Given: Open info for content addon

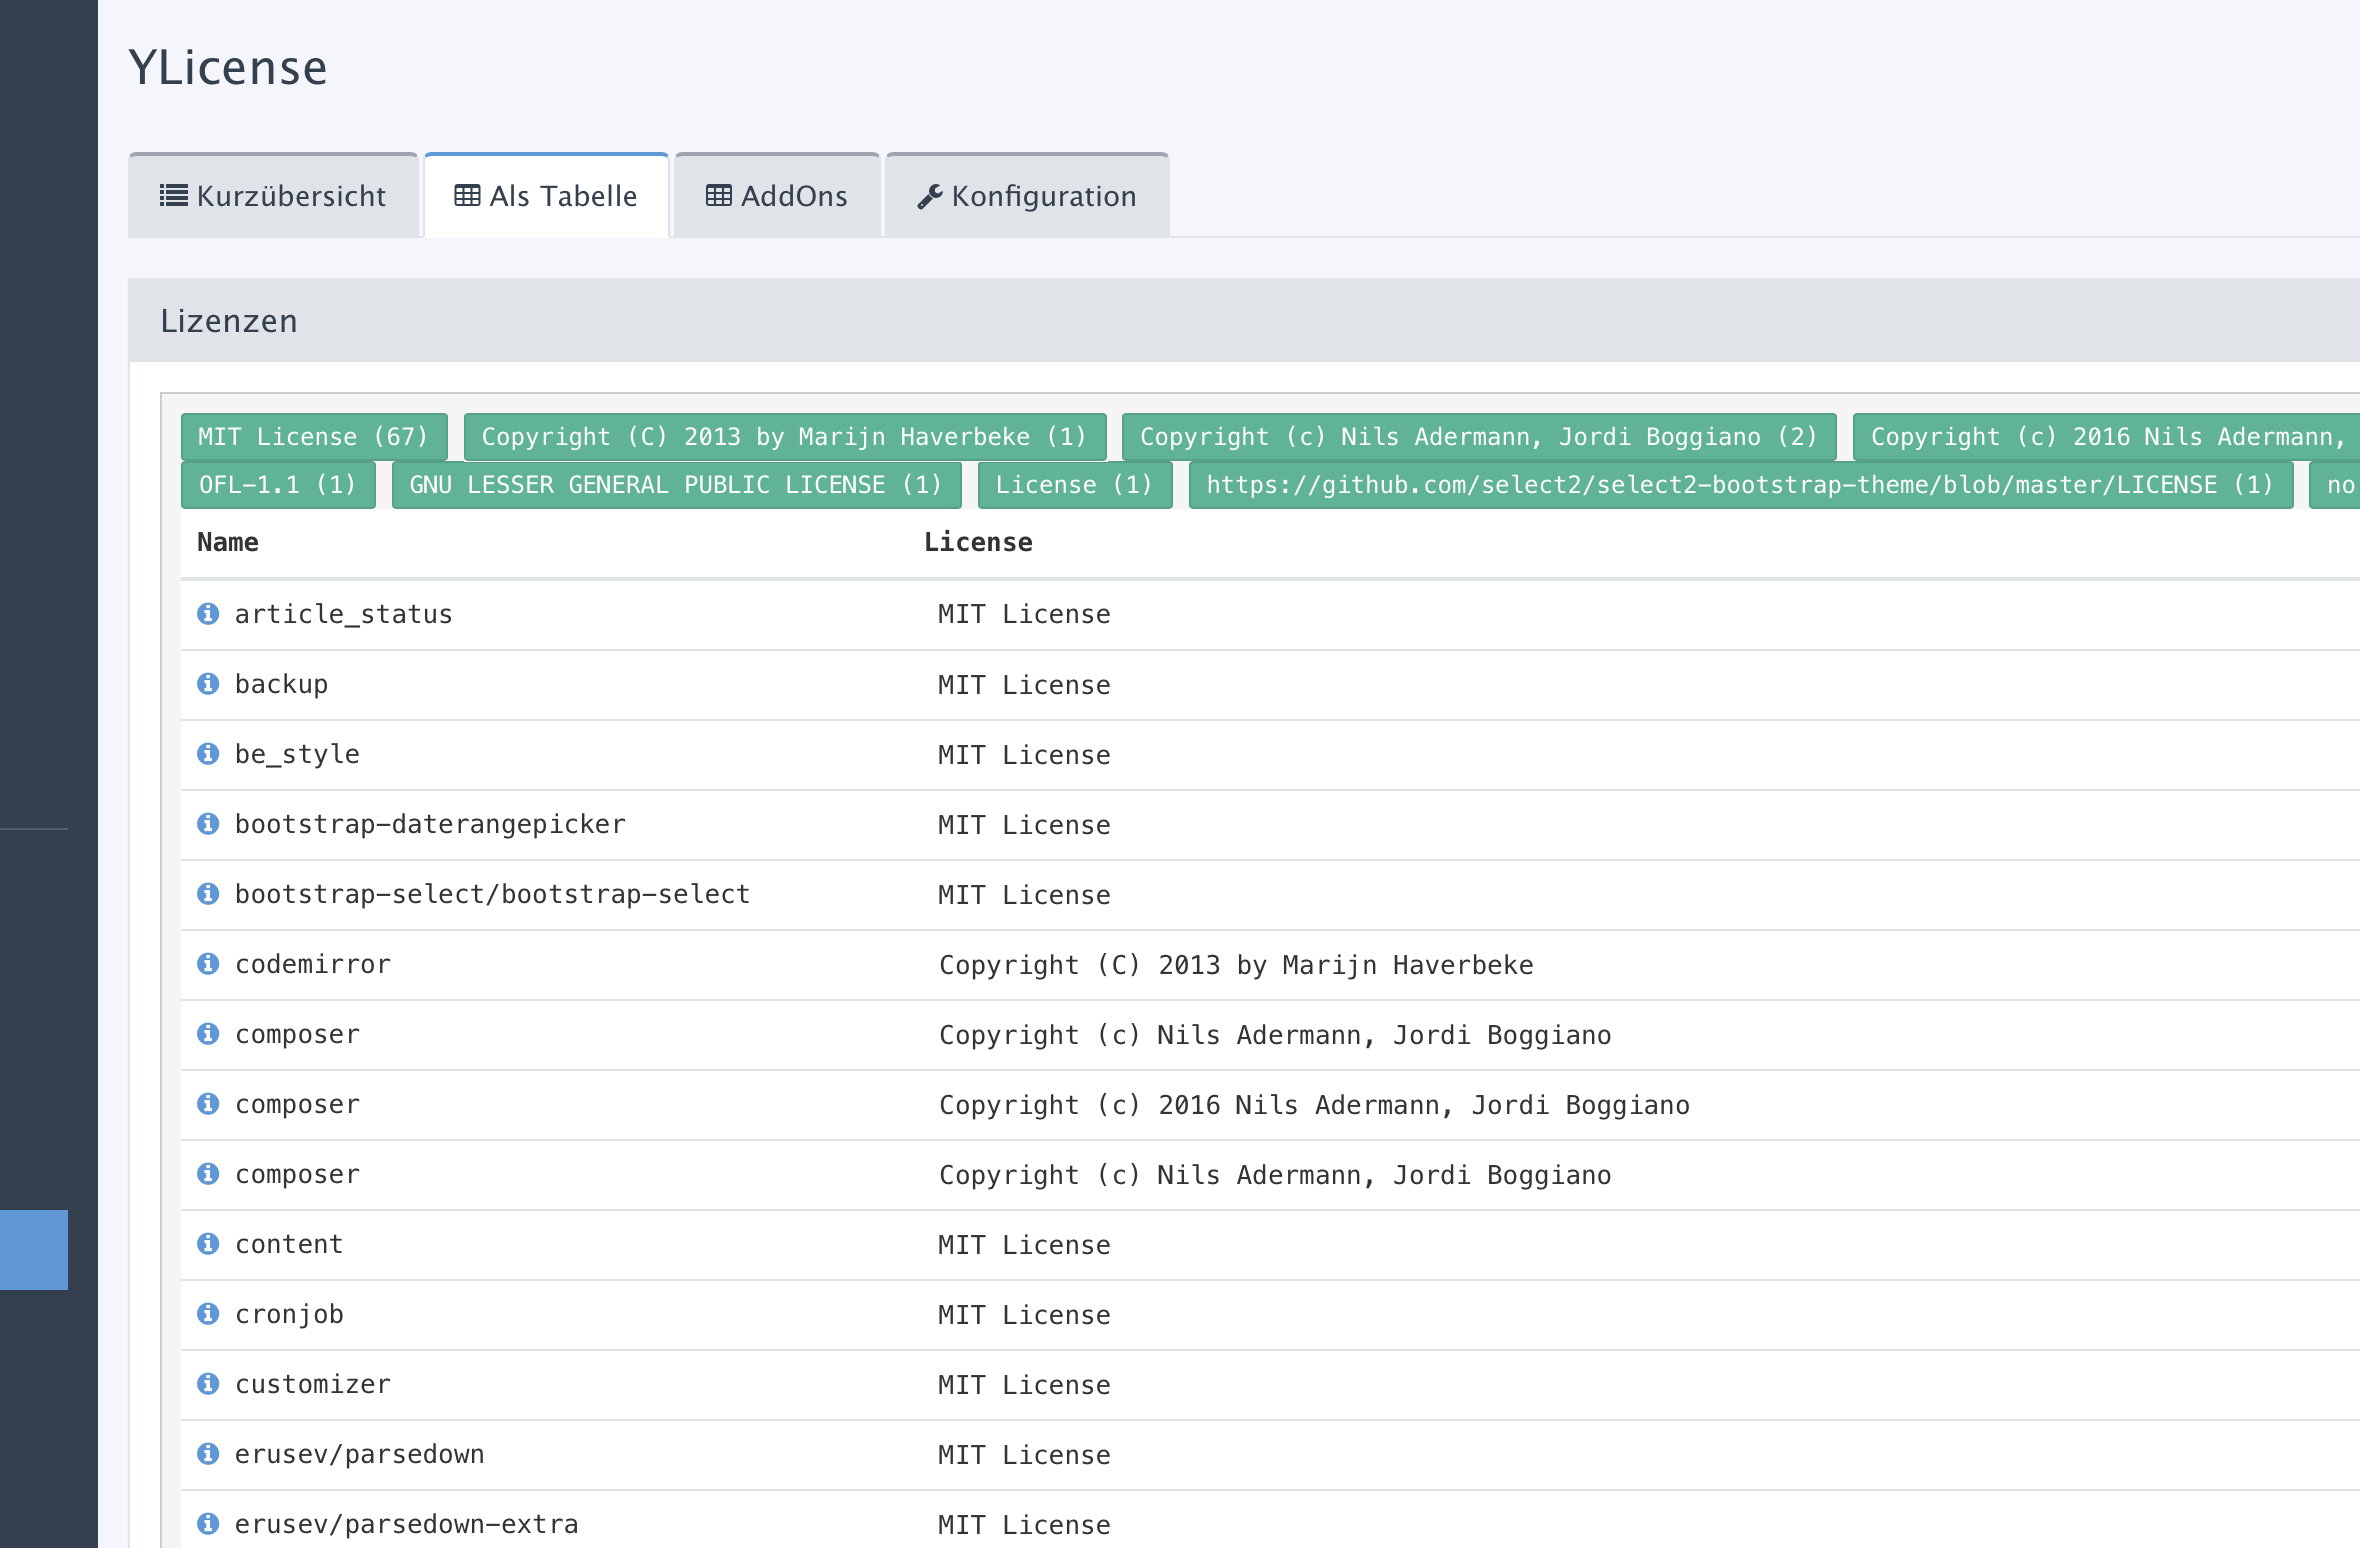Looking at the screenshot, I should click(208, 1244).
